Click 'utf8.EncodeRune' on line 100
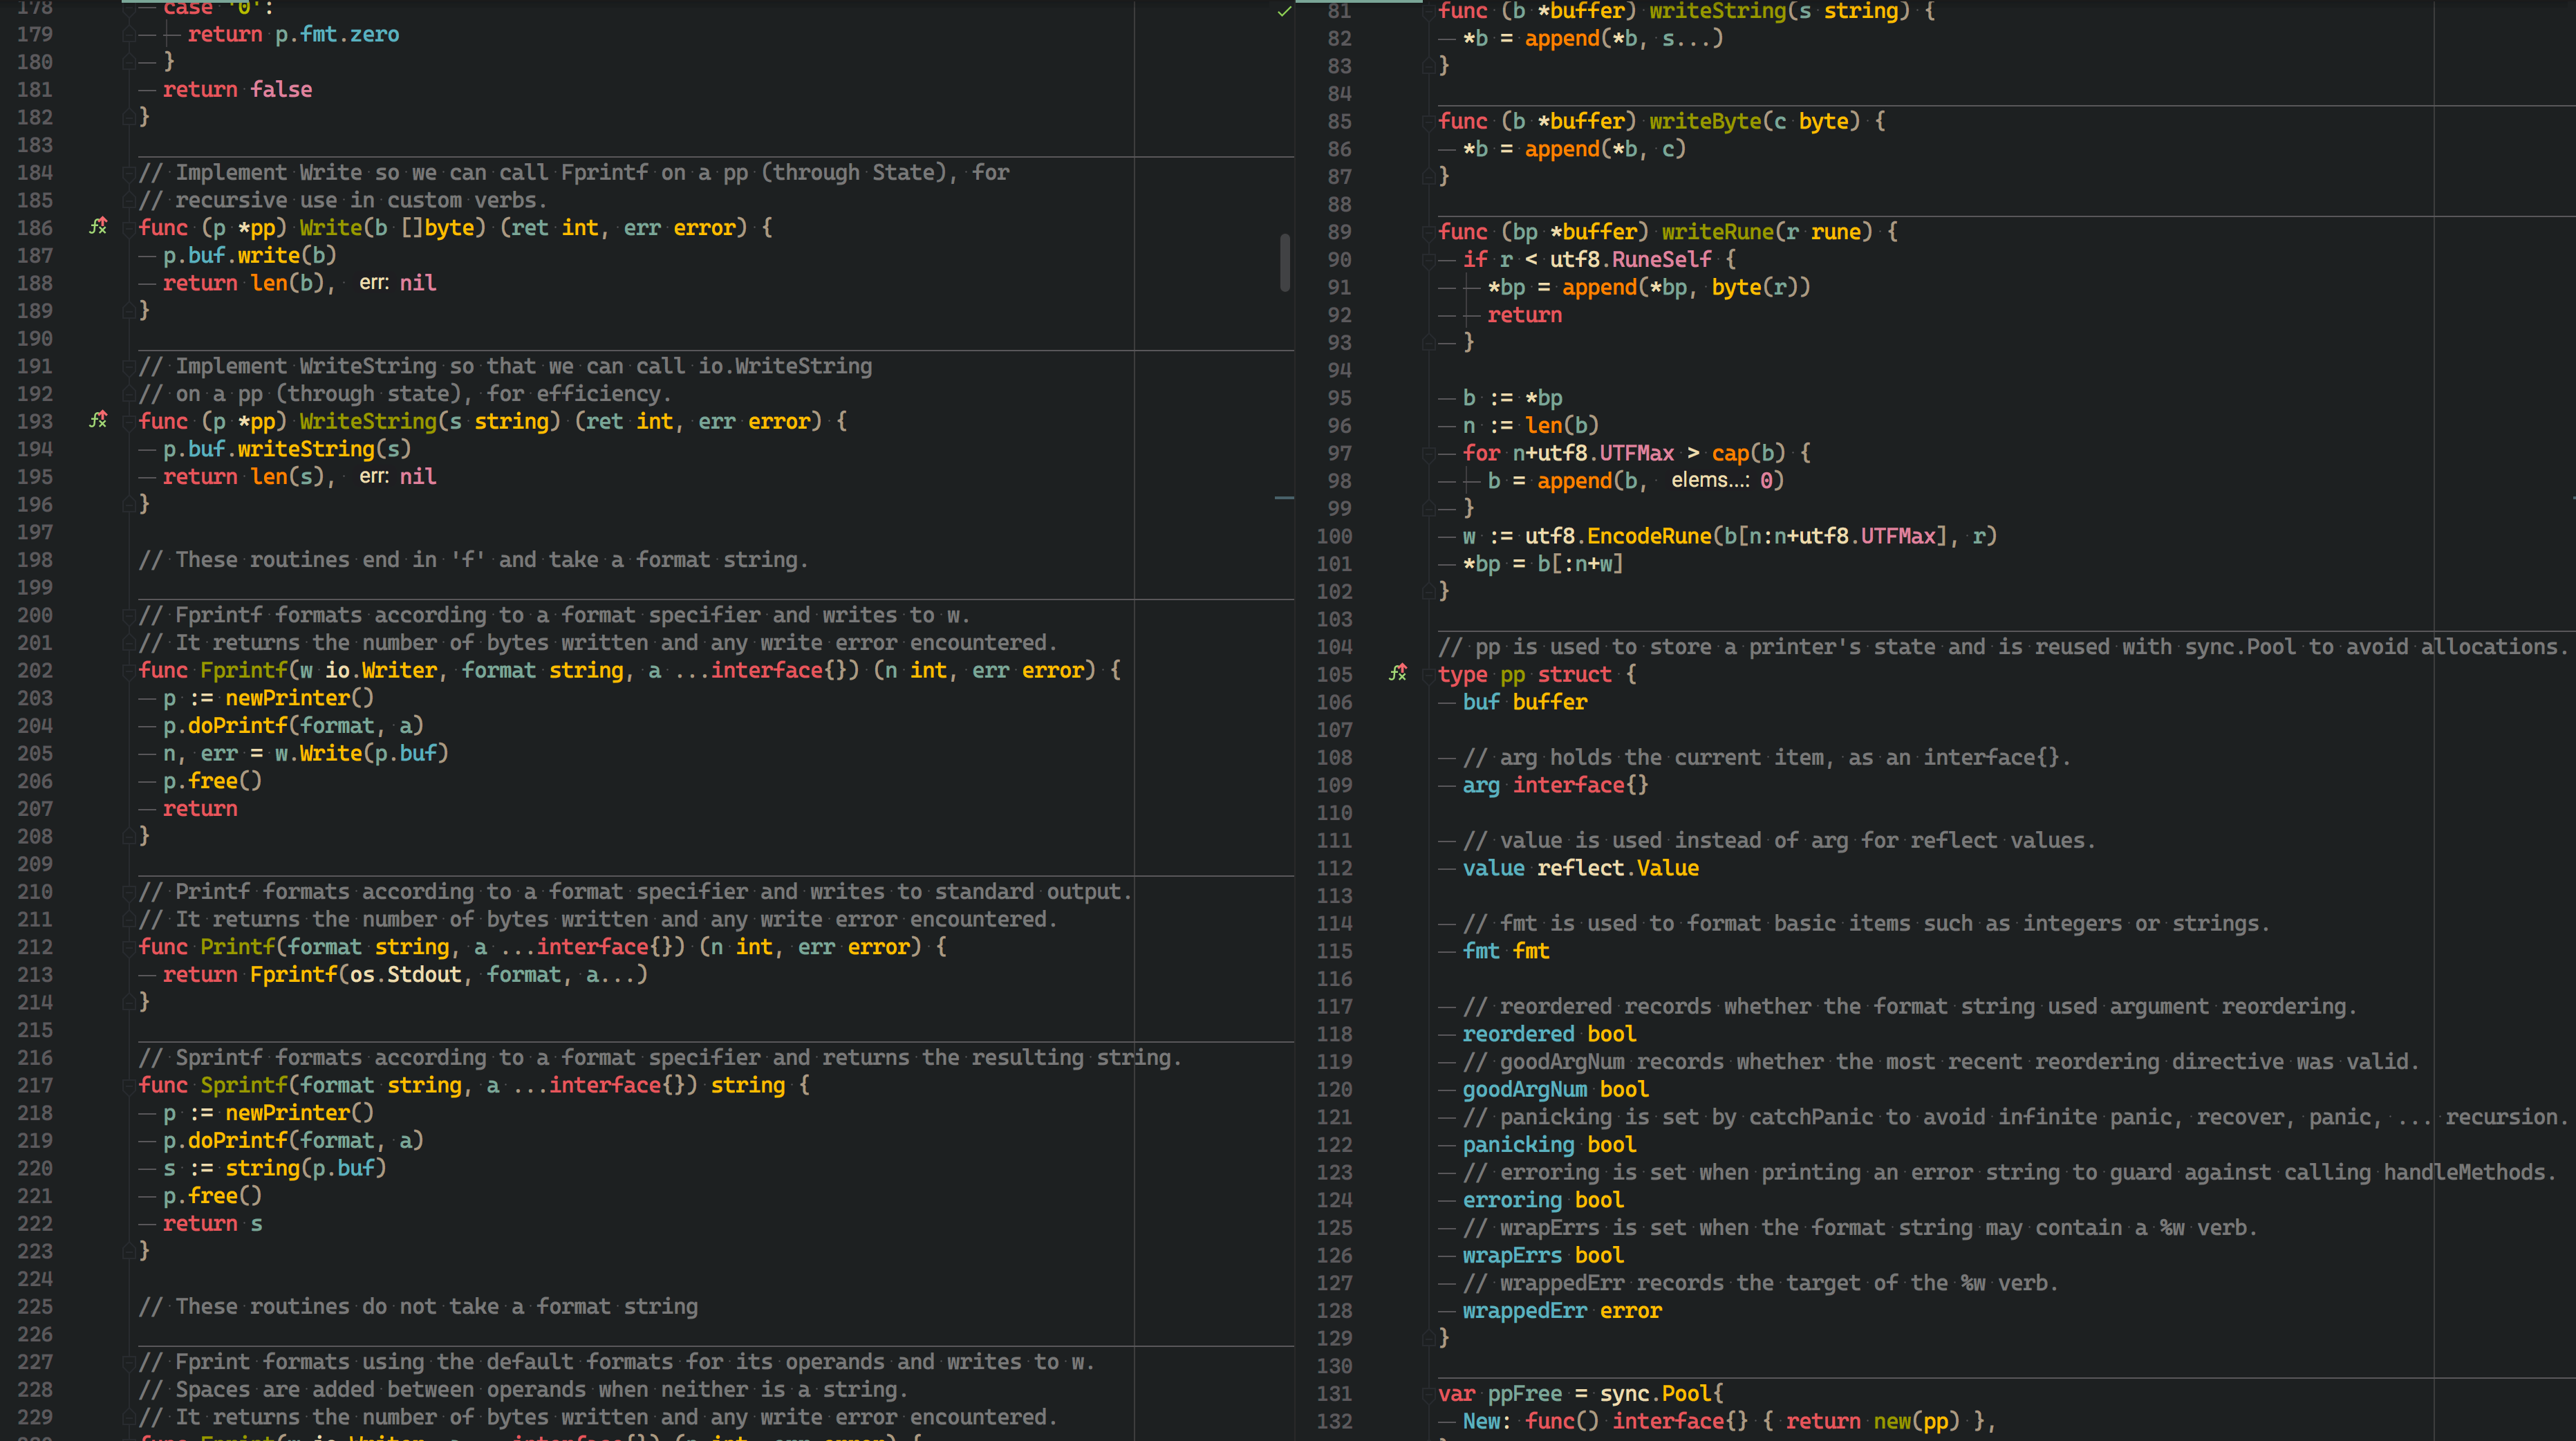 [x=1618, y=536]
